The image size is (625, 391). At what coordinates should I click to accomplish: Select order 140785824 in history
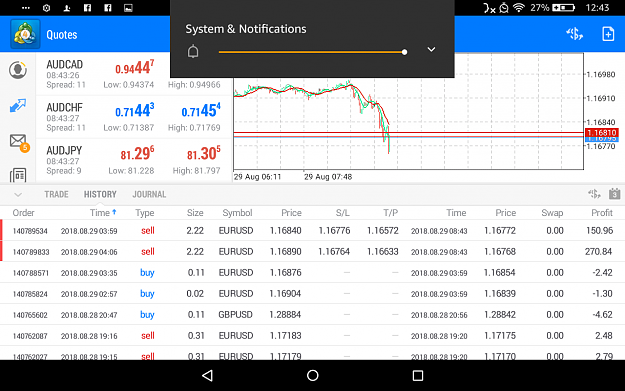point(312,294)
